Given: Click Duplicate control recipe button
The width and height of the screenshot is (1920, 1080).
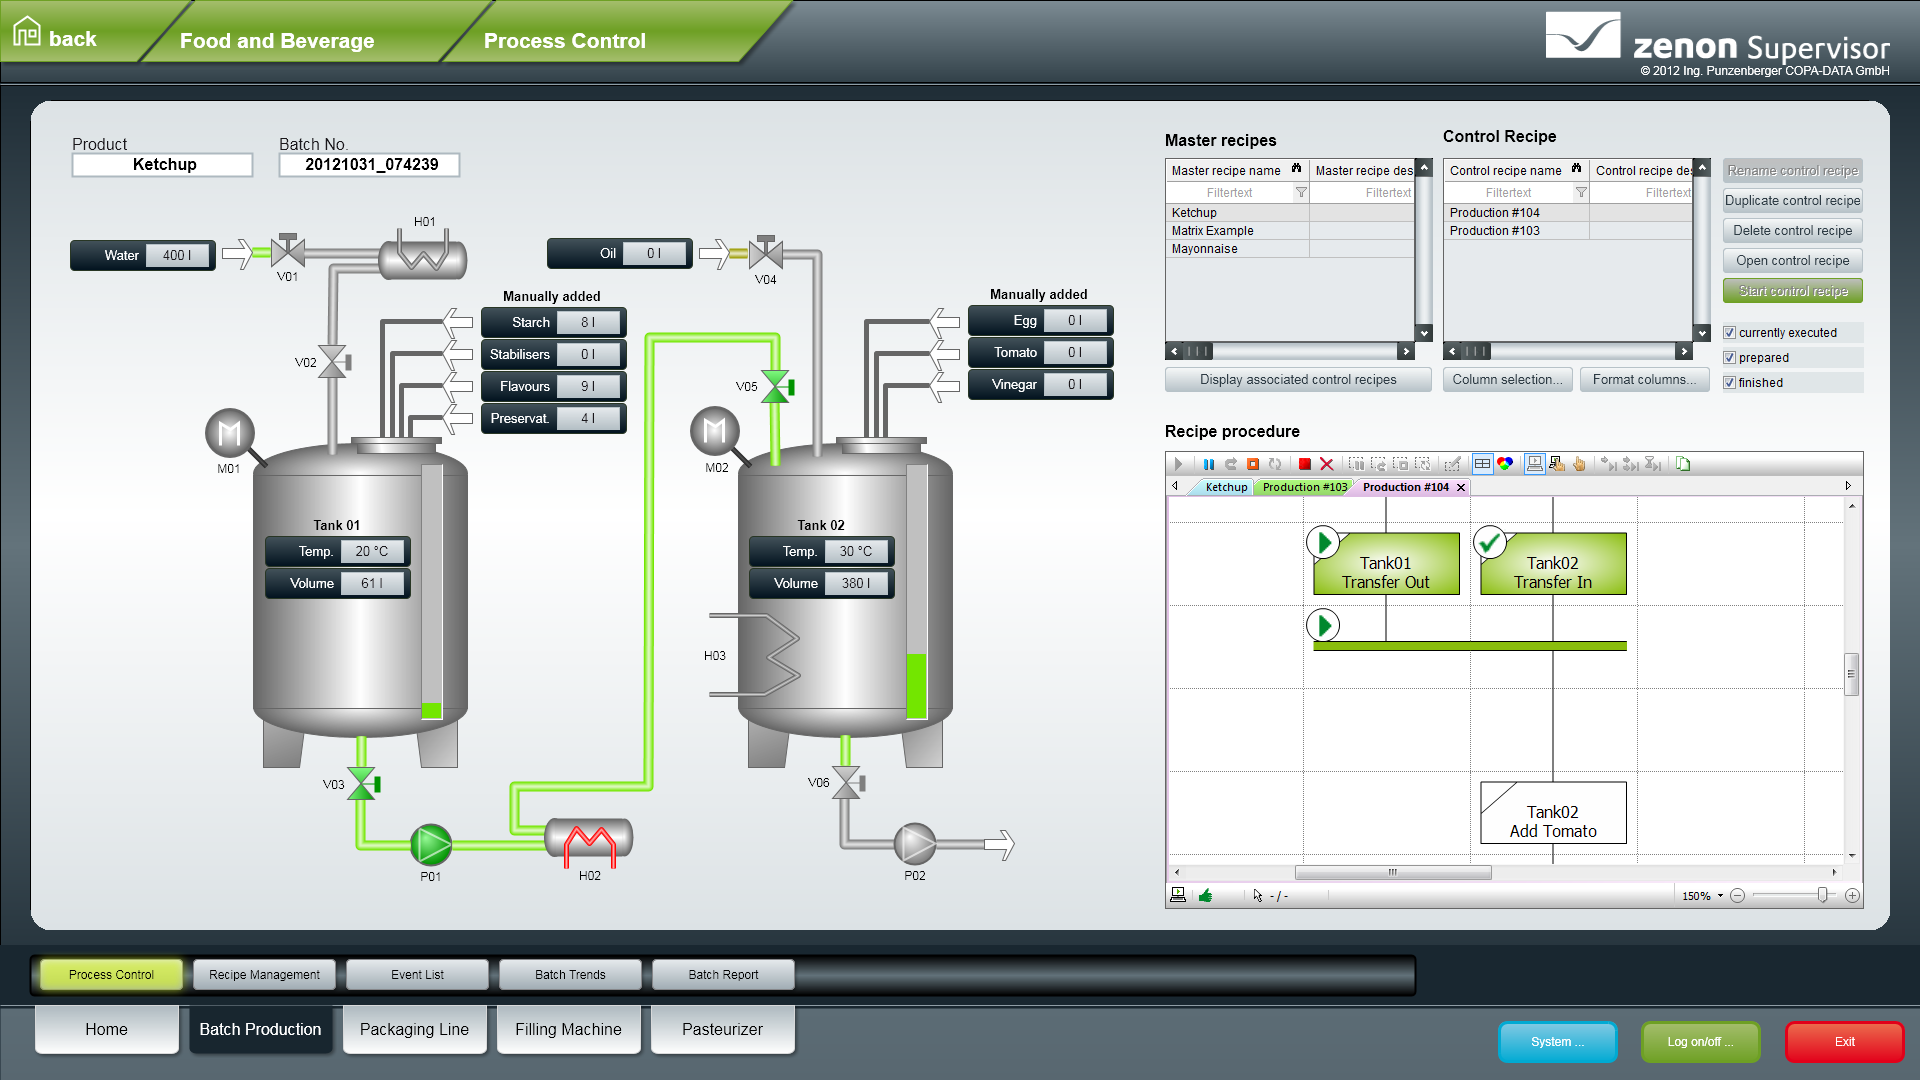Looking at the screenshot, I should coord(1792,201).
